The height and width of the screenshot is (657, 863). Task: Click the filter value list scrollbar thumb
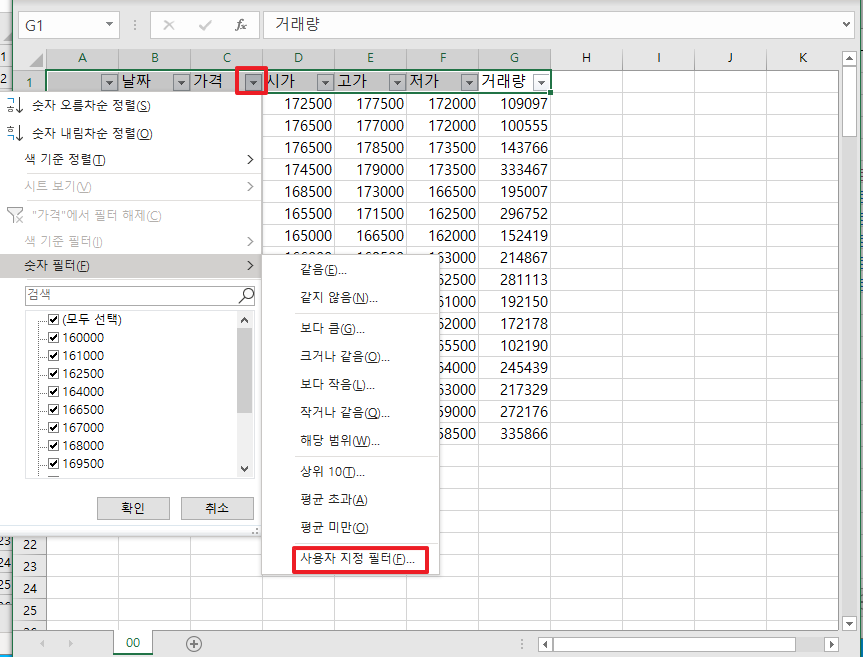pos(245,370)
